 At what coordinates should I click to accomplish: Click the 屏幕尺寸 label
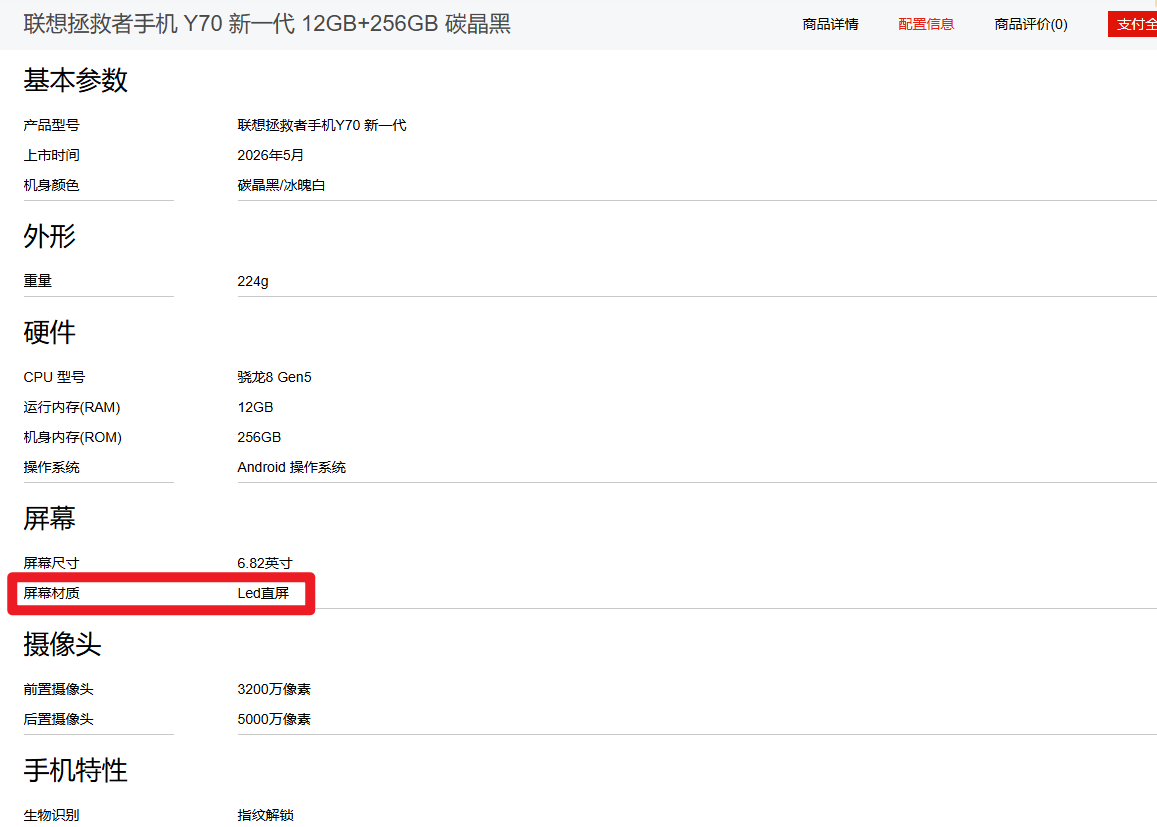tap(51, 563)
